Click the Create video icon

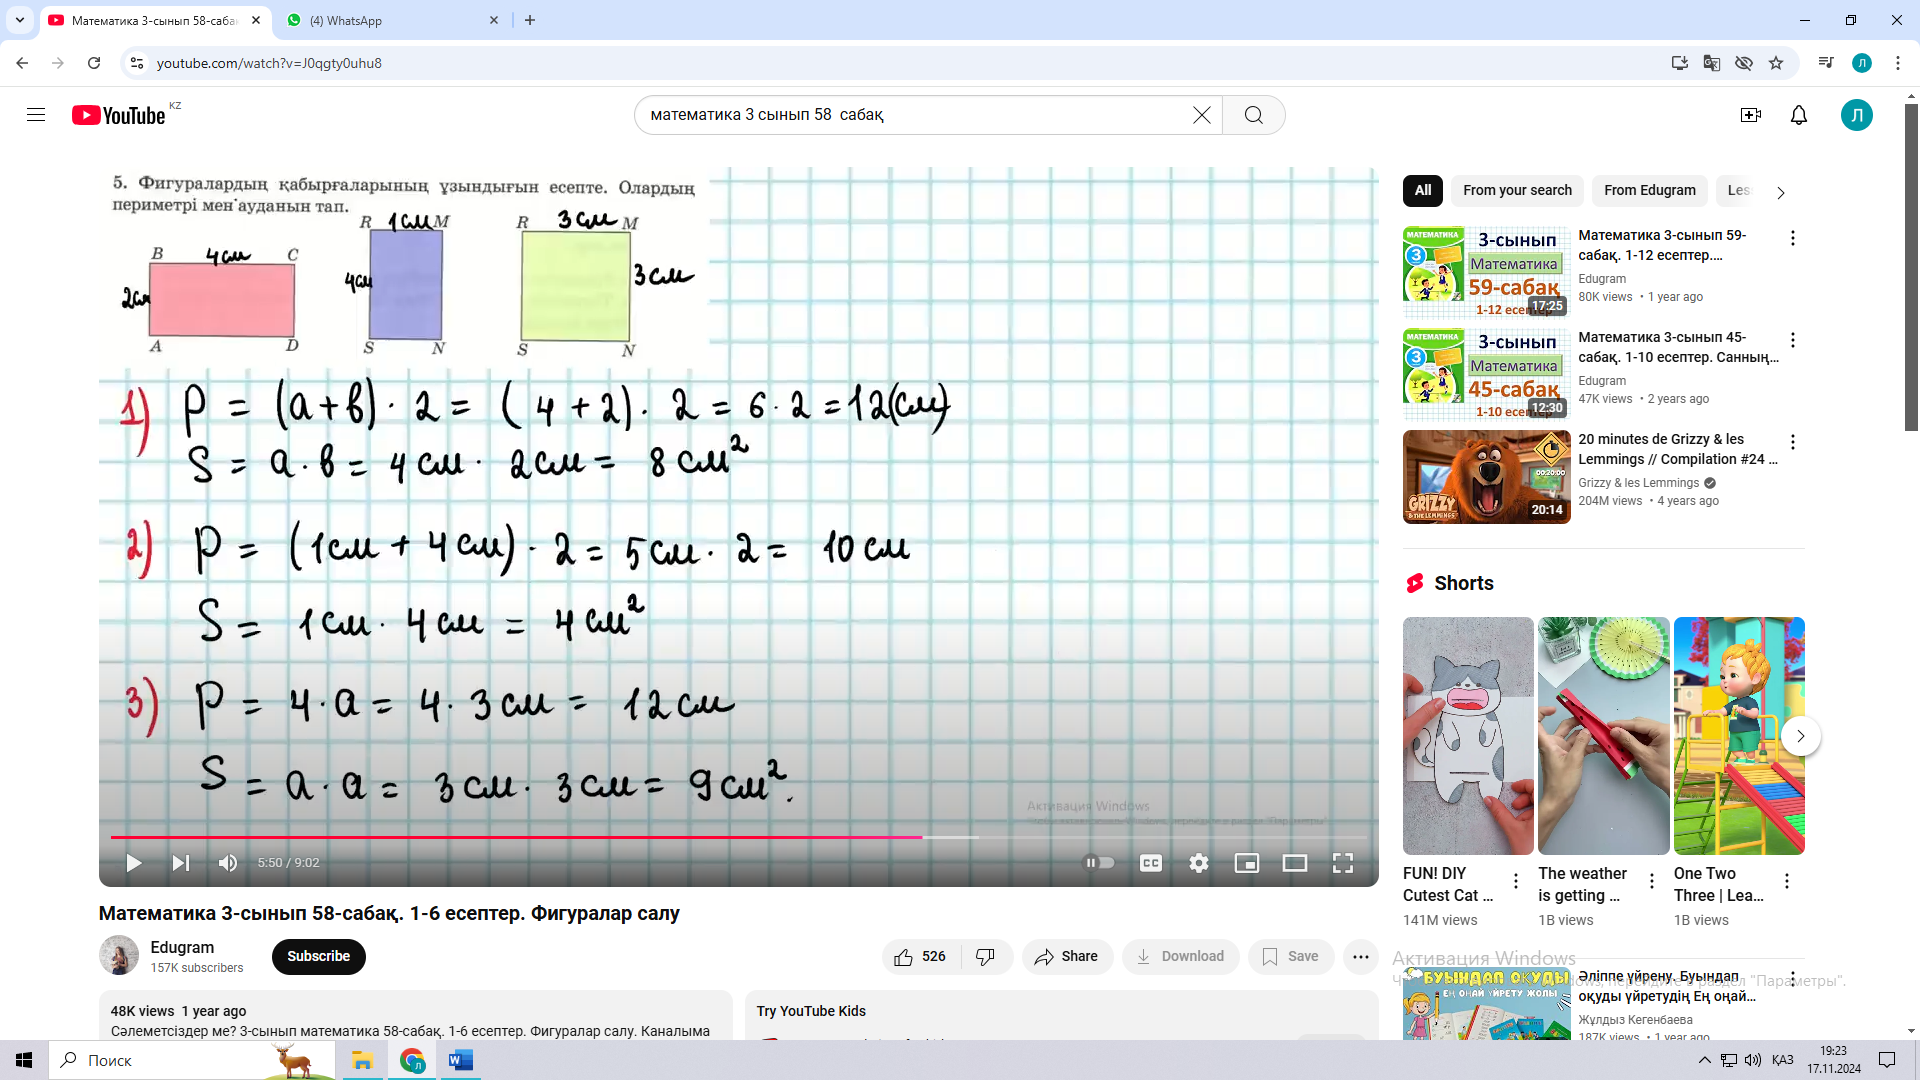tap(1750, 115)
